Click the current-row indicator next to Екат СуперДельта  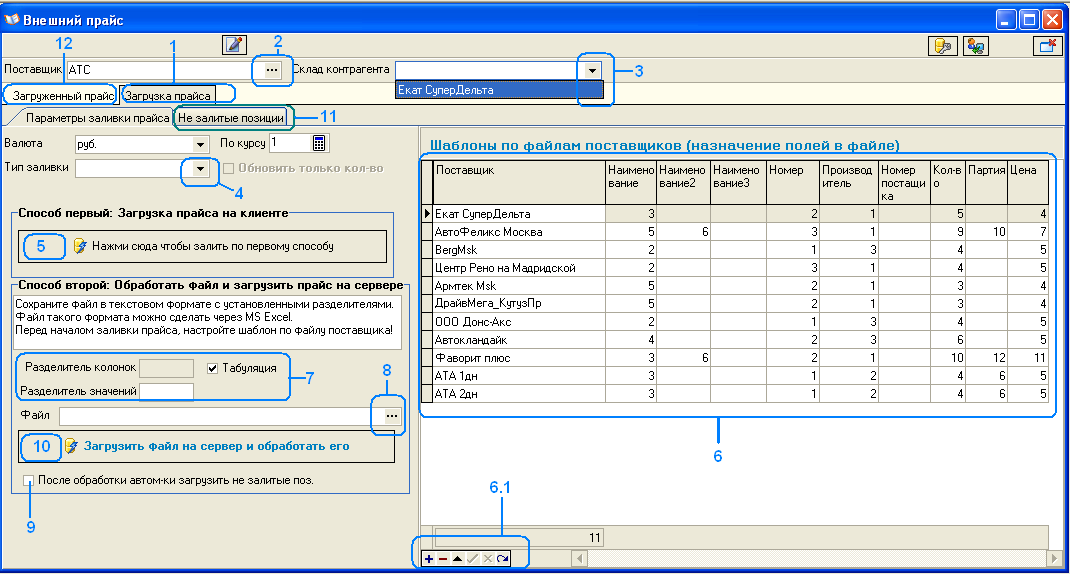427,214
